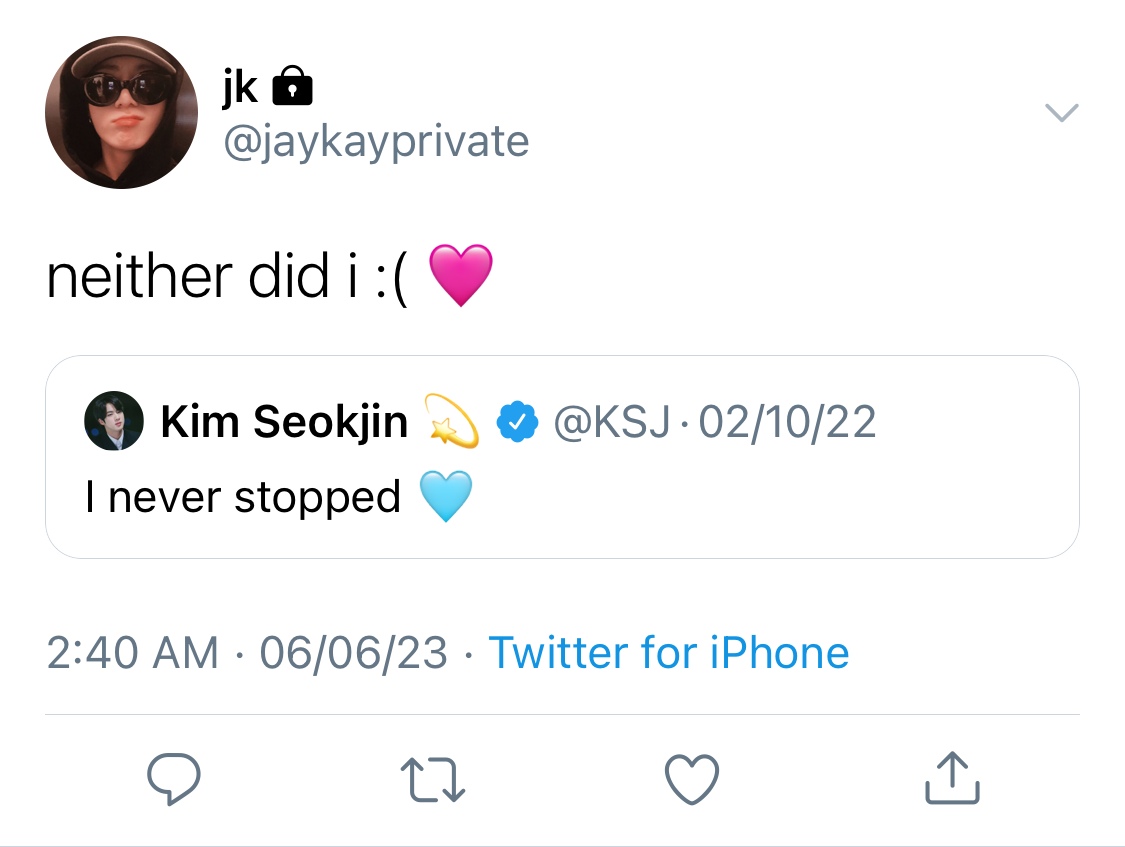
Task: Click the blue heart emoji in quoted tweet
Action: (x=446, y=496)
